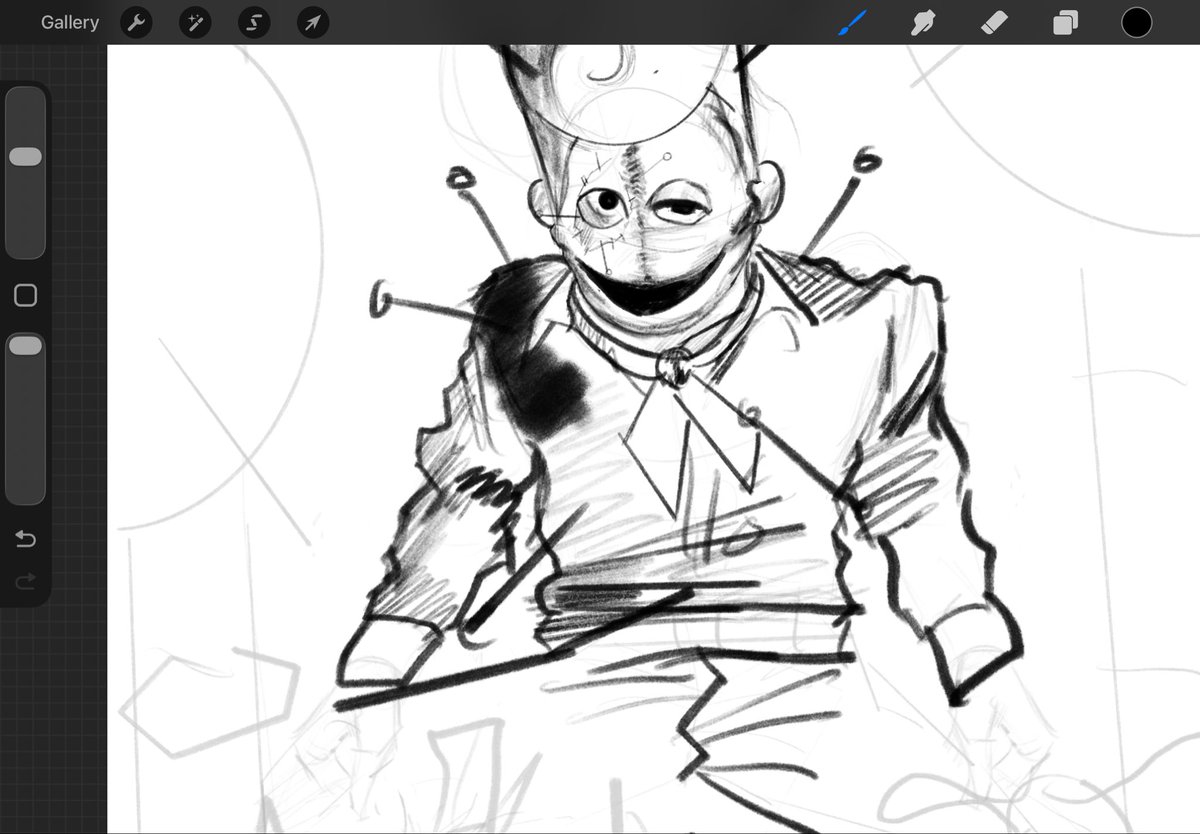1200x834 pixels.
Task: Open the Gallery view
Action: point(70,22)
